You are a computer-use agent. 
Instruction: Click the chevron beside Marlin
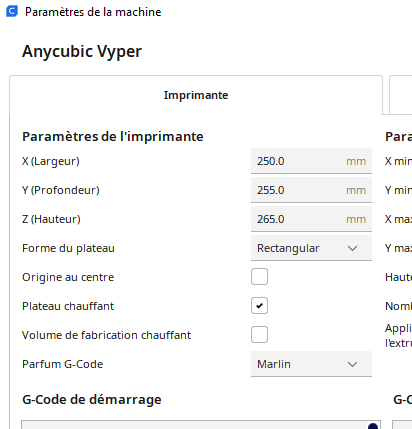click(x=352, y=364)
